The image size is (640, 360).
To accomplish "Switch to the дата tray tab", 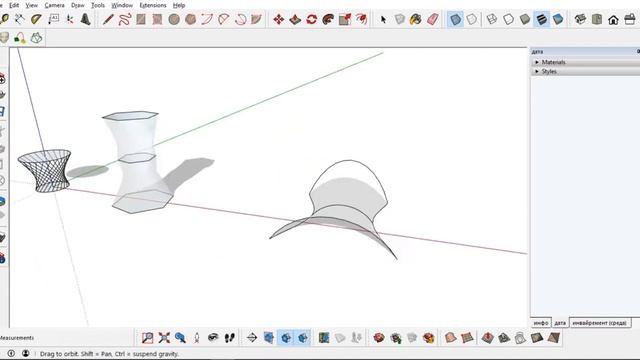I will (560, 322).
